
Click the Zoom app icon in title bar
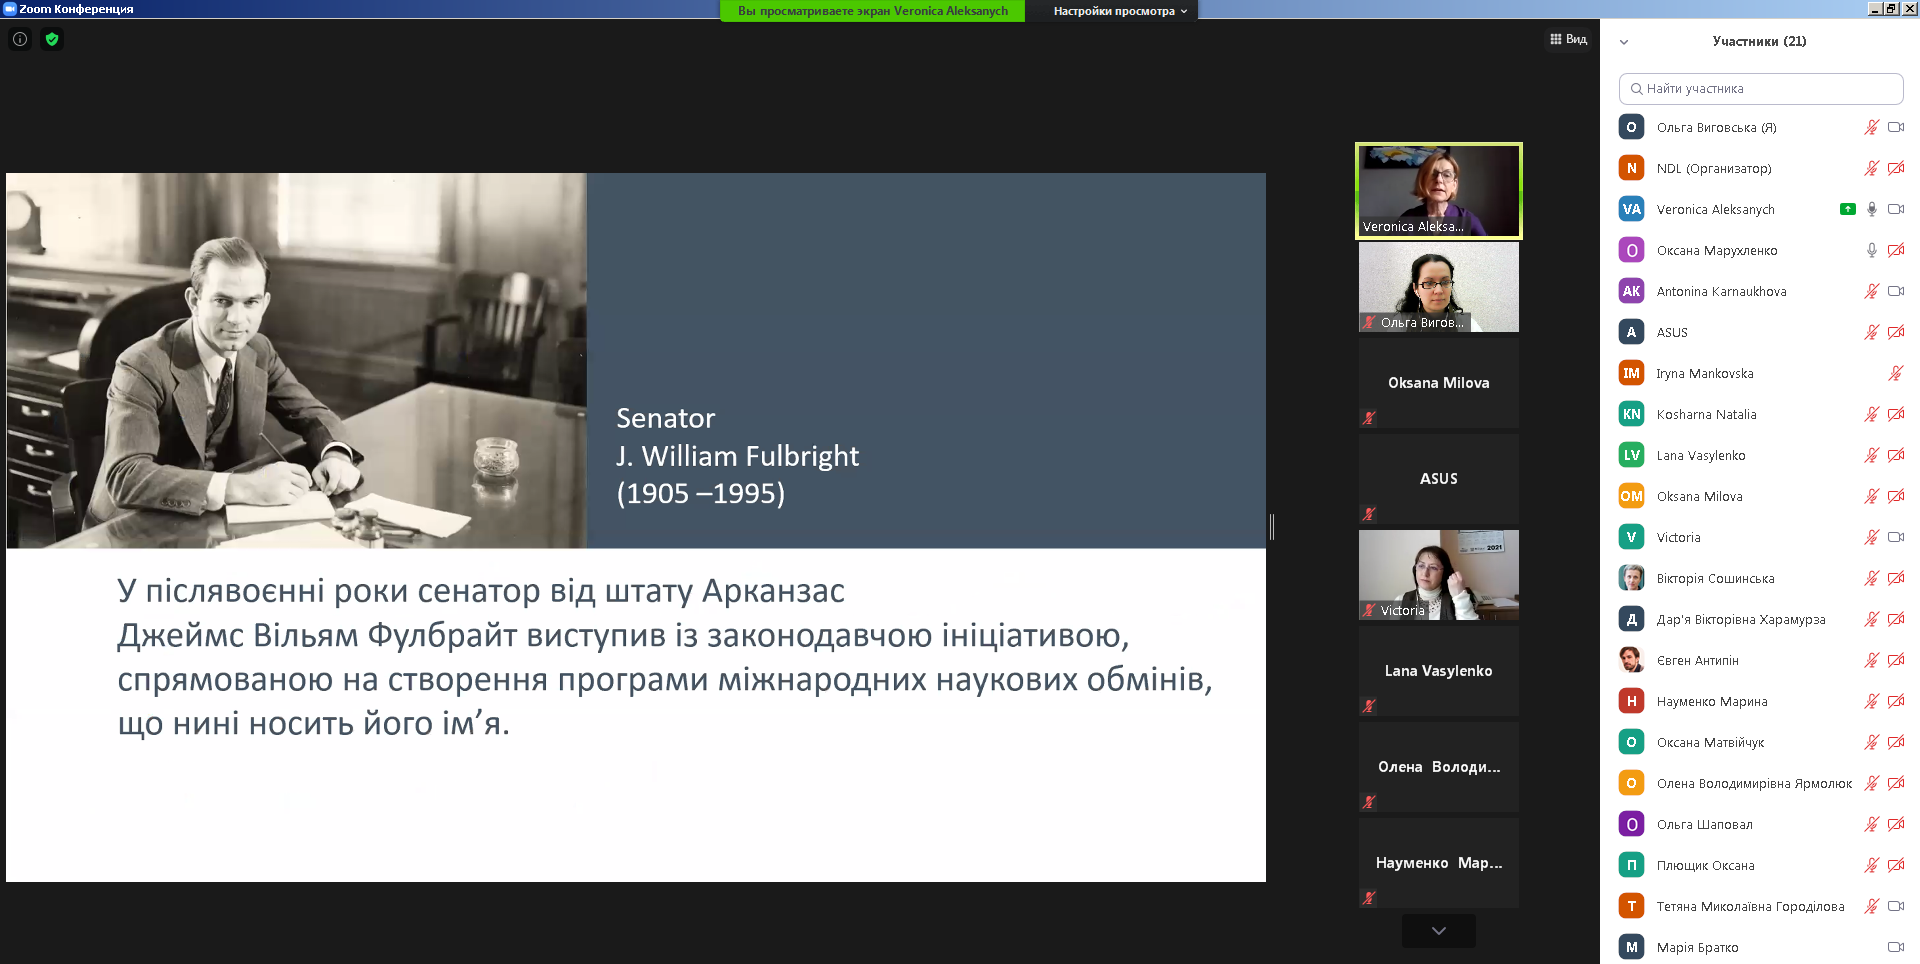[x=10, y=9]
